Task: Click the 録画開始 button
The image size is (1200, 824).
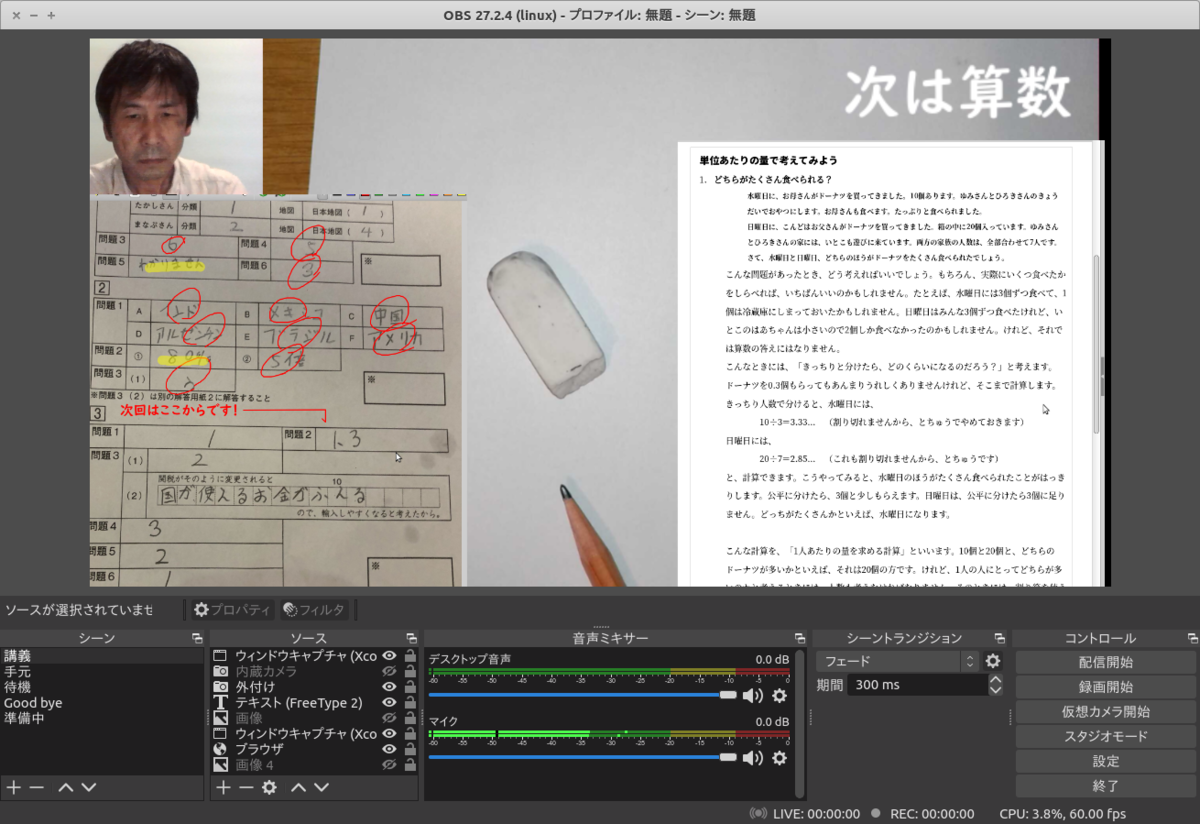Action: (x=1105, y=687)
